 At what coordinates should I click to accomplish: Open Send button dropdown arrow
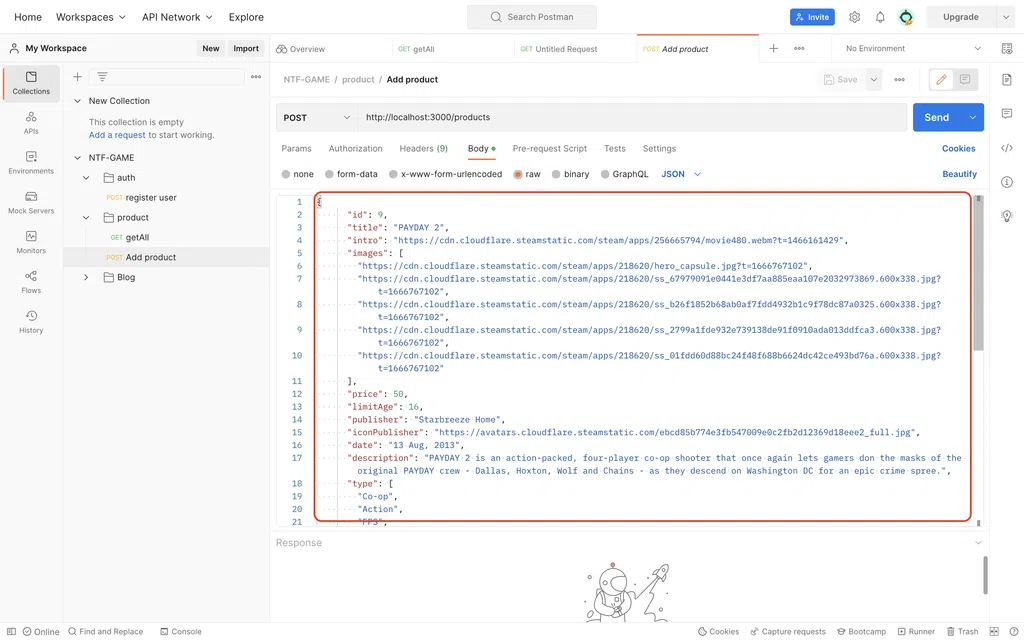pyautogui.click(x=972, y=118)
